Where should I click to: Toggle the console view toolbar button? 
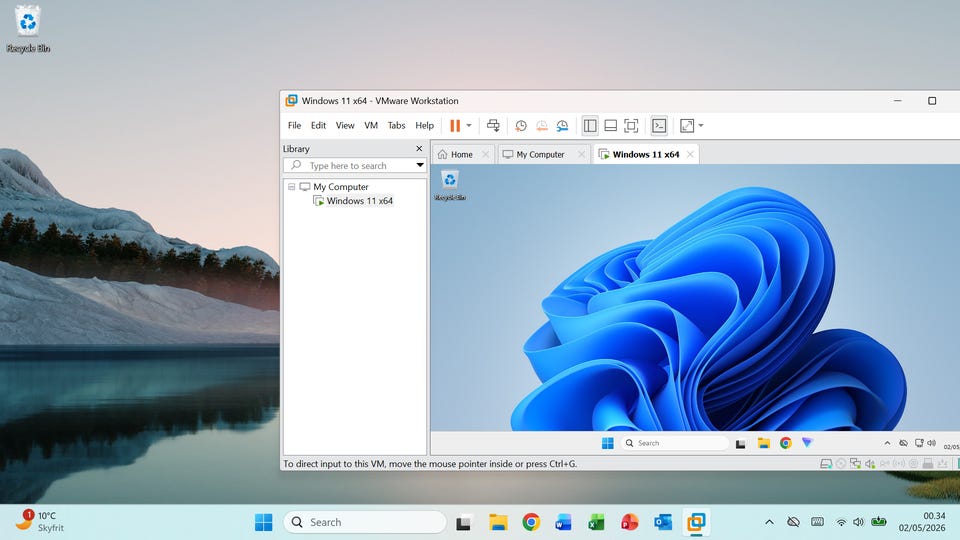(659, 126)
